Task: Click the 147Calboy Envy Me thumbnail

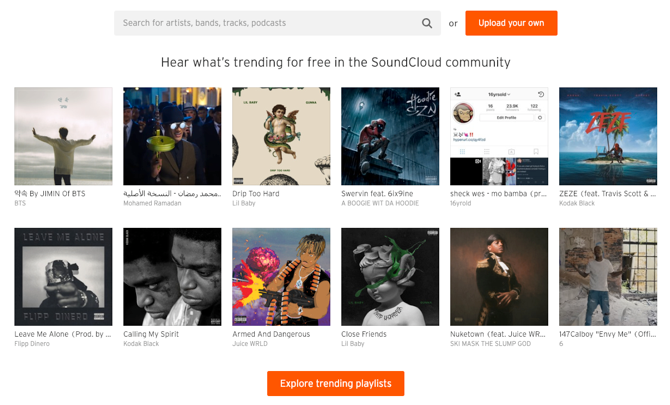Action: (608, 277)
